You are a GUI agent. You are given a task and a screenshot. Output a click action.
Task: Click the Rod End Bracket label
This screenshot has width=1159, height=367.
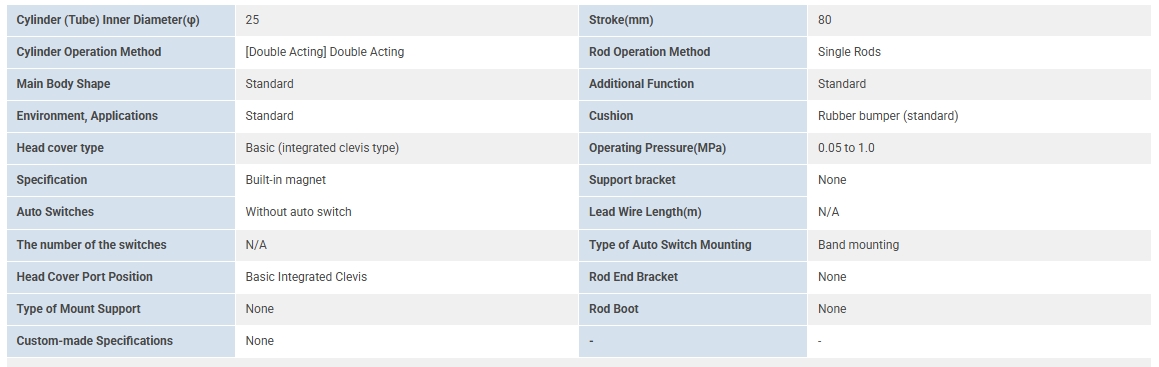point(633,277)
